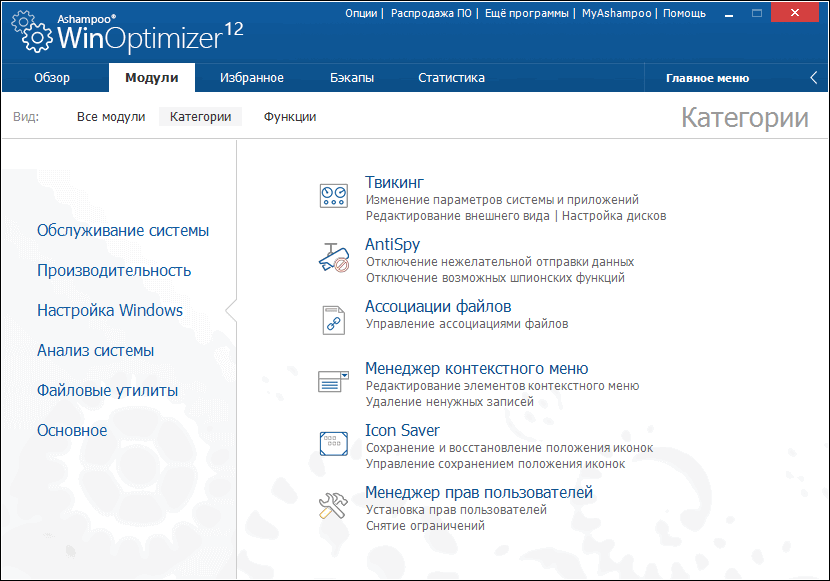
Task: Launch the Icon Saver title link
Action: tap(402, 430)
